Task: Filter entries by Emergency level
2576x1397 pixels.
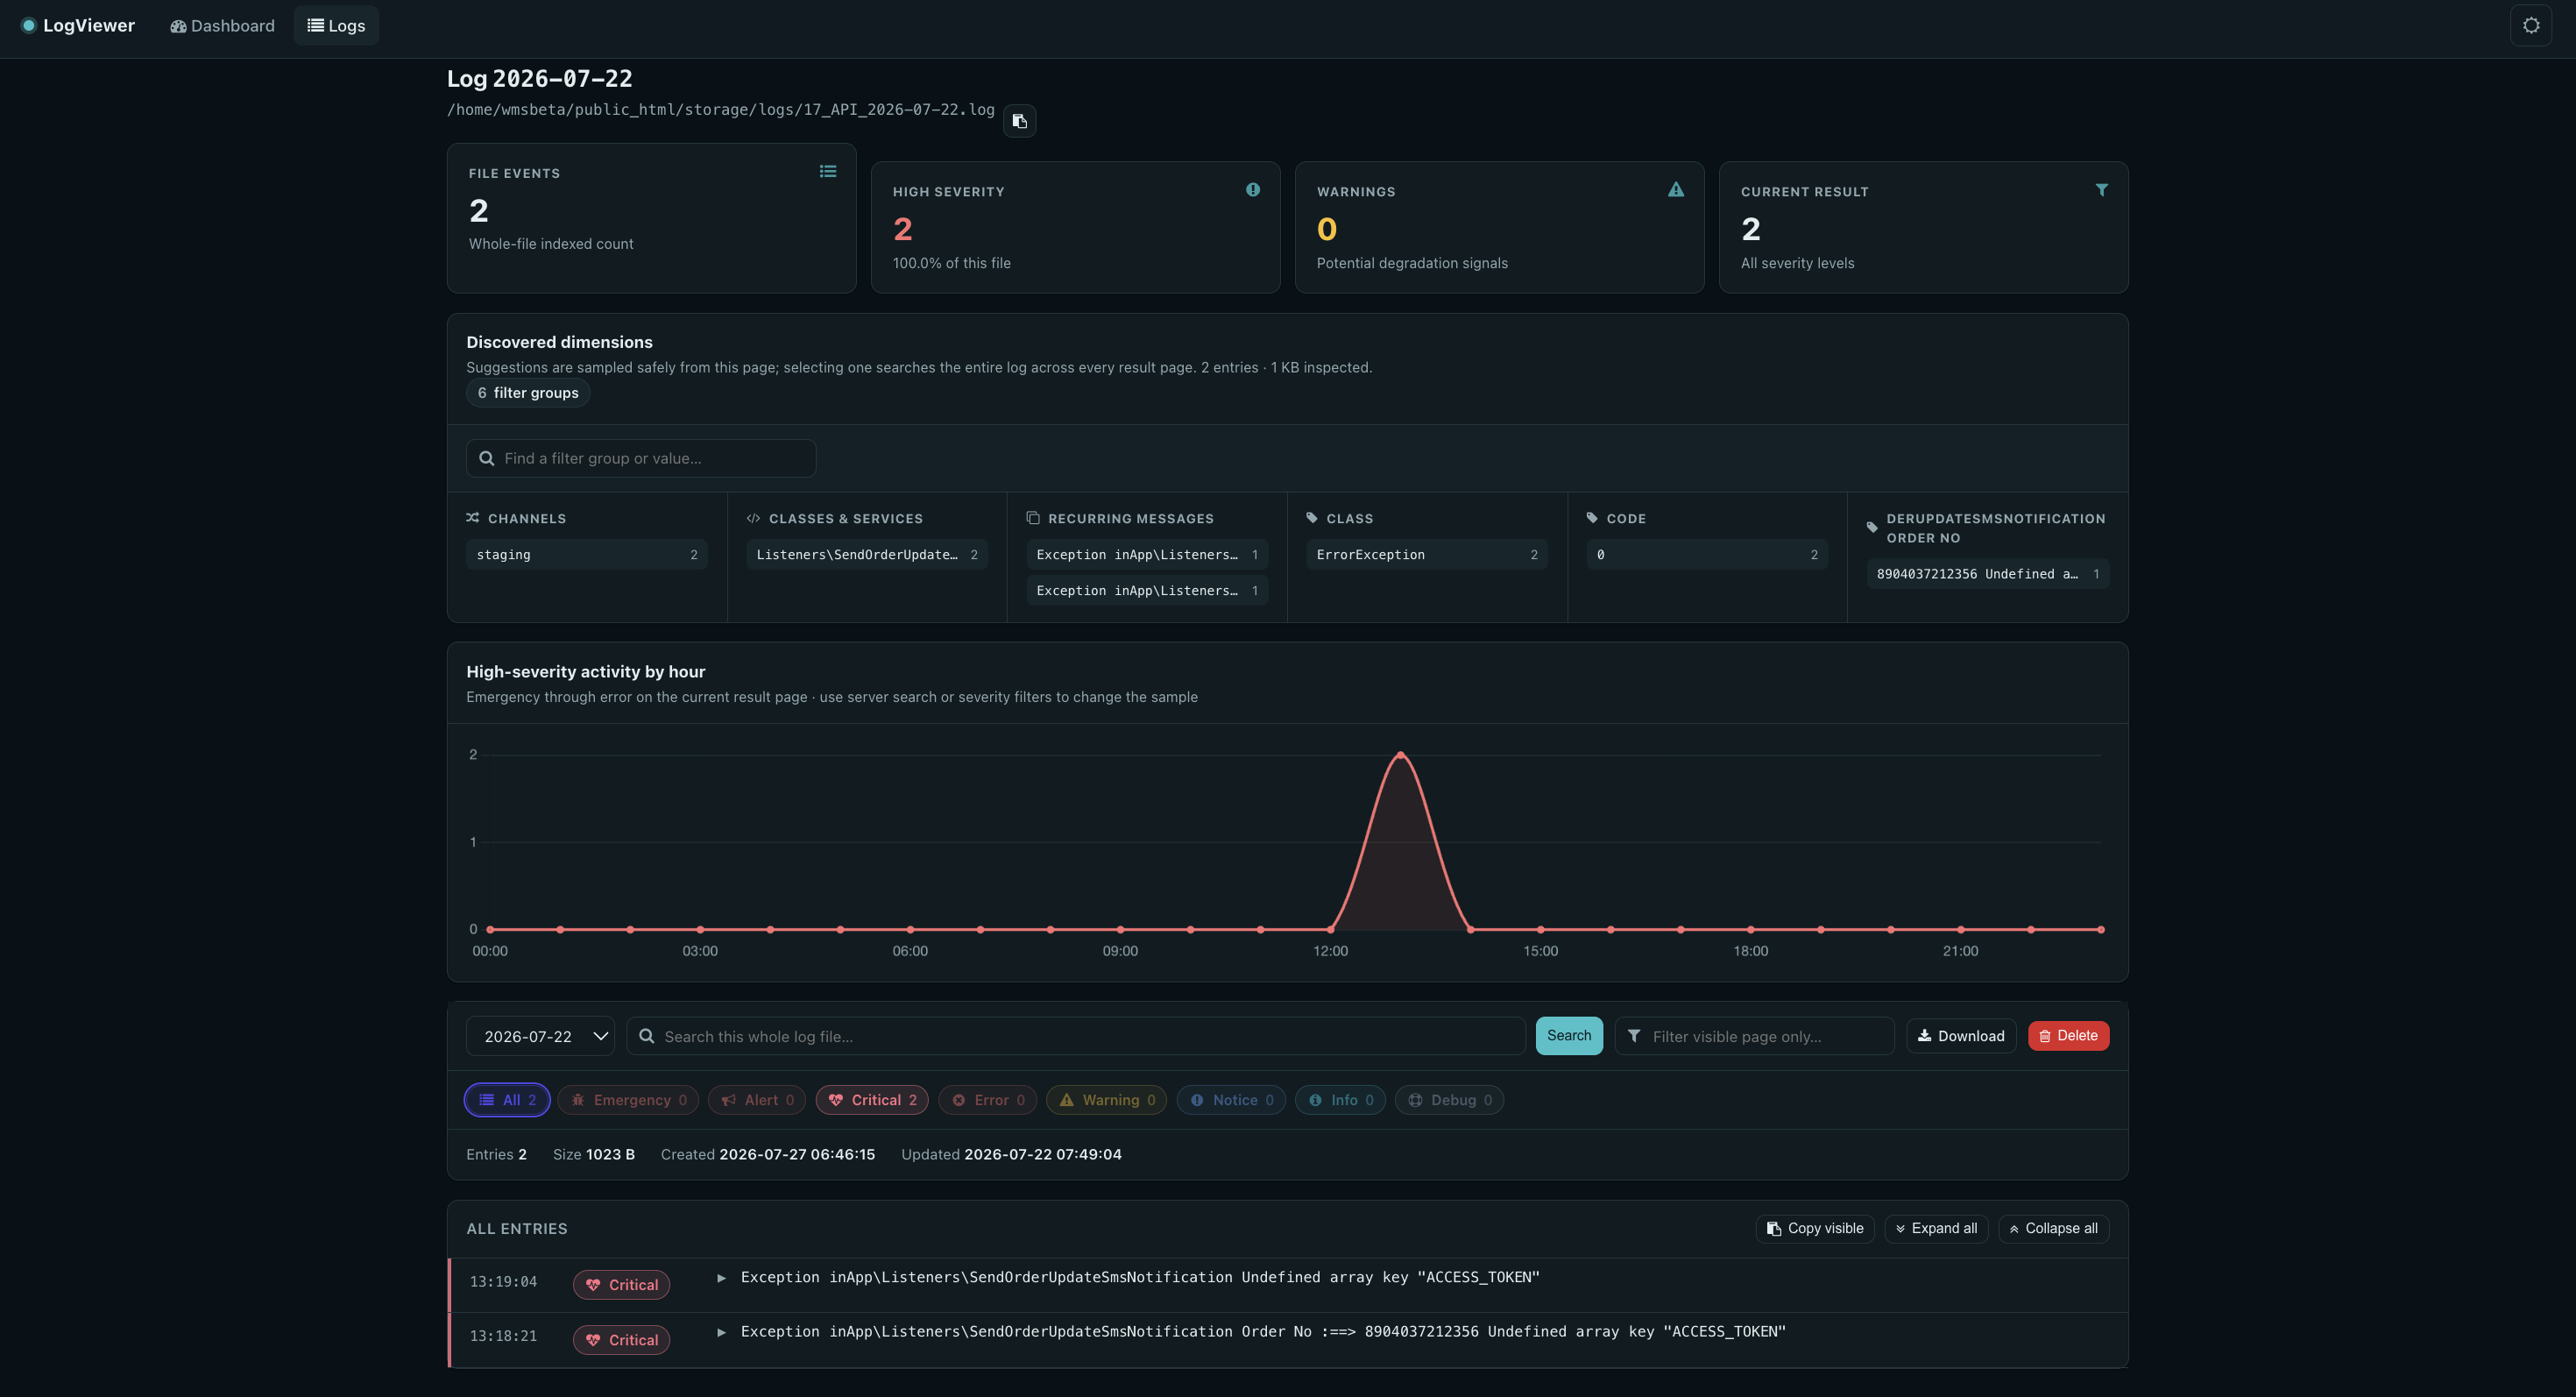Action: click(x=628, y=1100)
